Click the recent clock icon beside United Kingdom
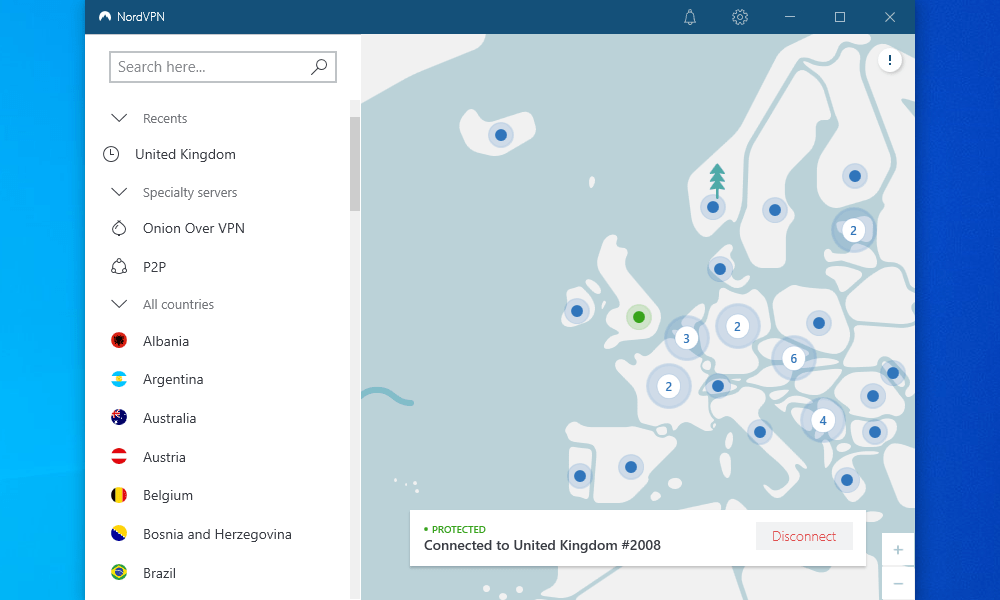Image resolution: width=1000 pixels, height=600 pixels. click(x=111, y=154)
